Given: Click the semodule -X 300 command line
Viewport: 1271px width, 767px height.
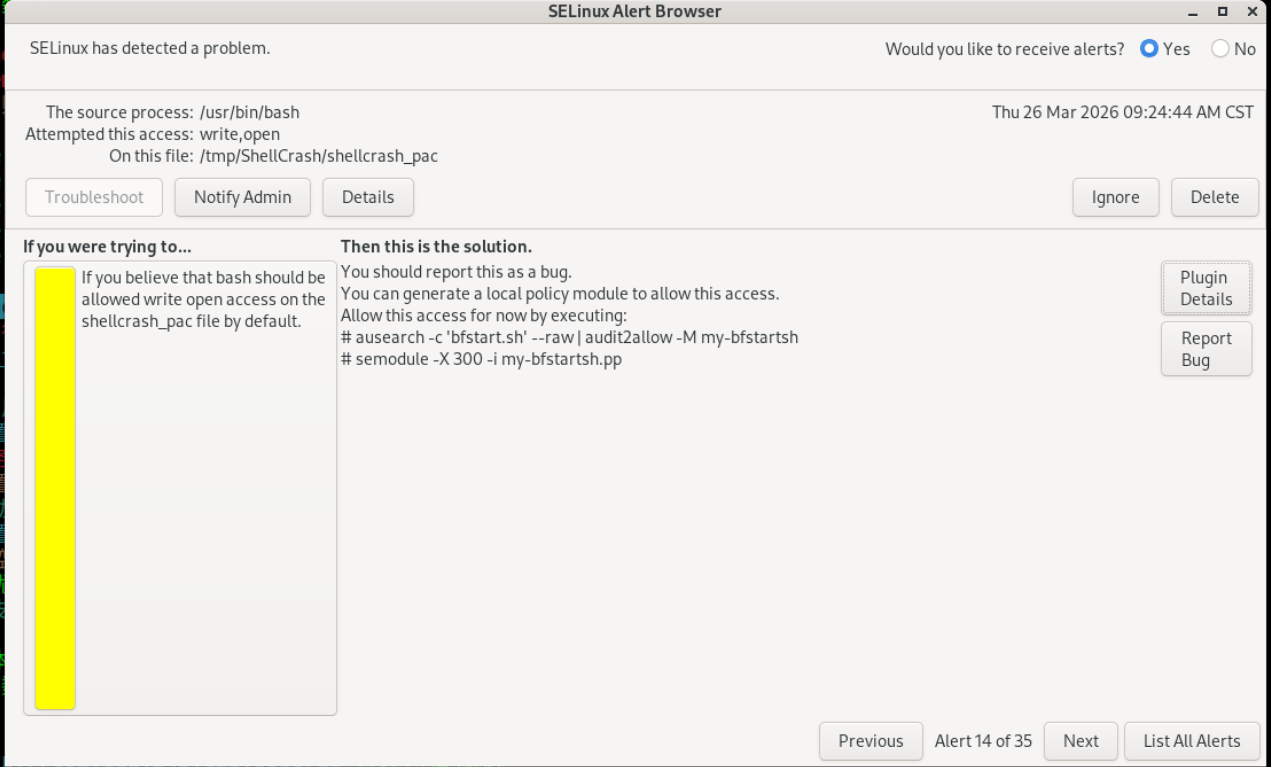Looking at the screenshot, I should tap(481, 359).
